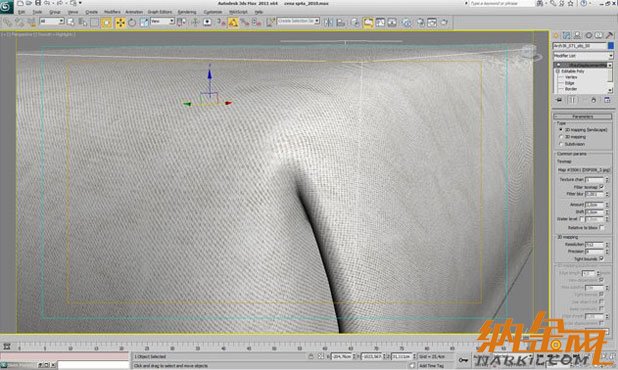618x370 pixels.
Task: Open the MAXScript menu
Action: (x=238, y=12)
